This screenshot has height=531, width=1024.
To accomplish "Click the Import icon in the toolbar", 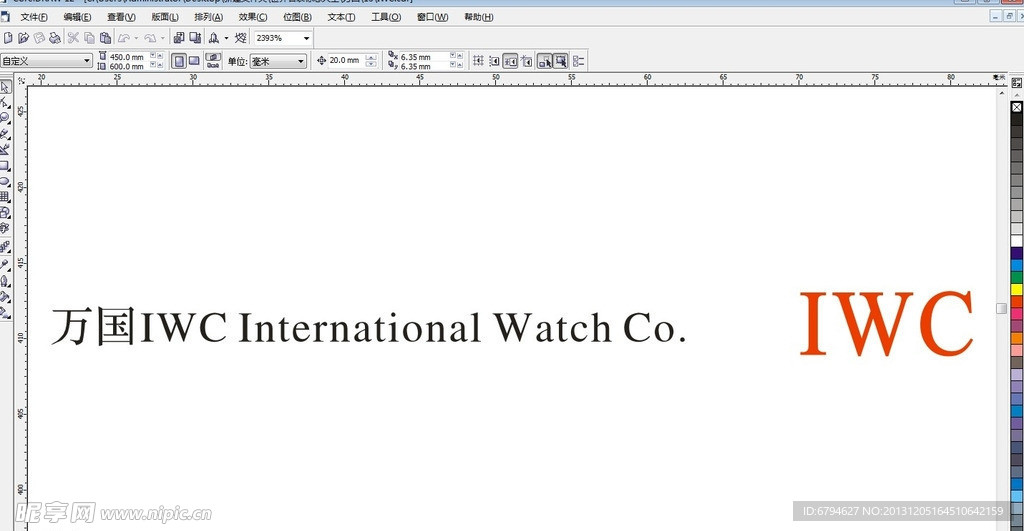I will click(x=179, y=38).
